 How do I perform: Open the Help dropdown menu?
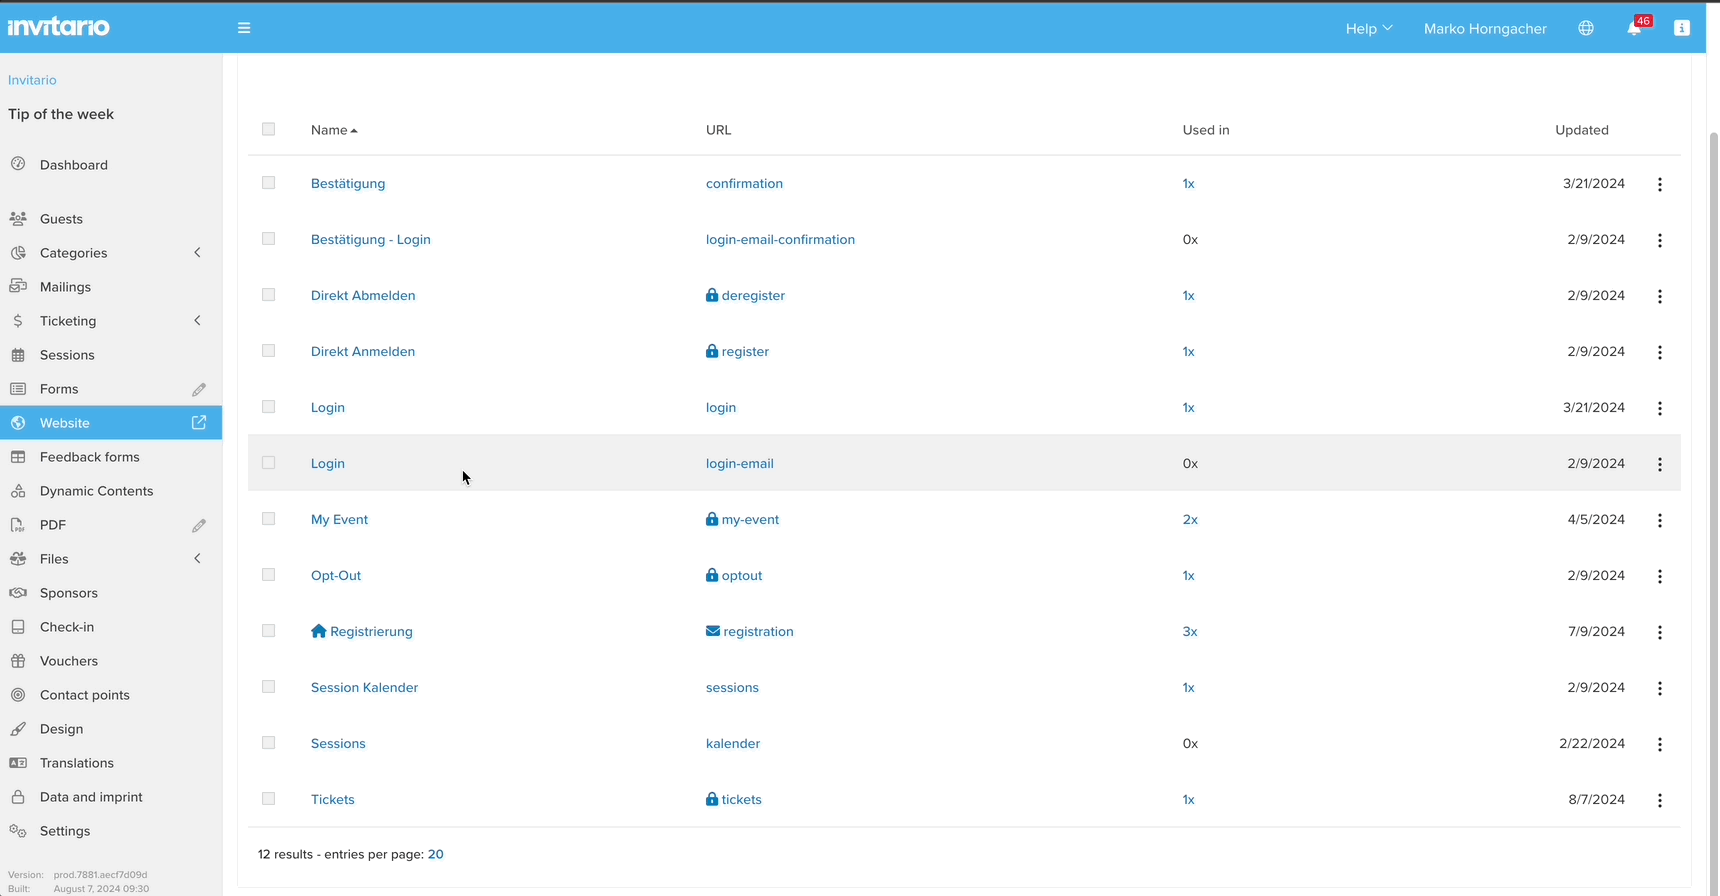coord(1368,28)
